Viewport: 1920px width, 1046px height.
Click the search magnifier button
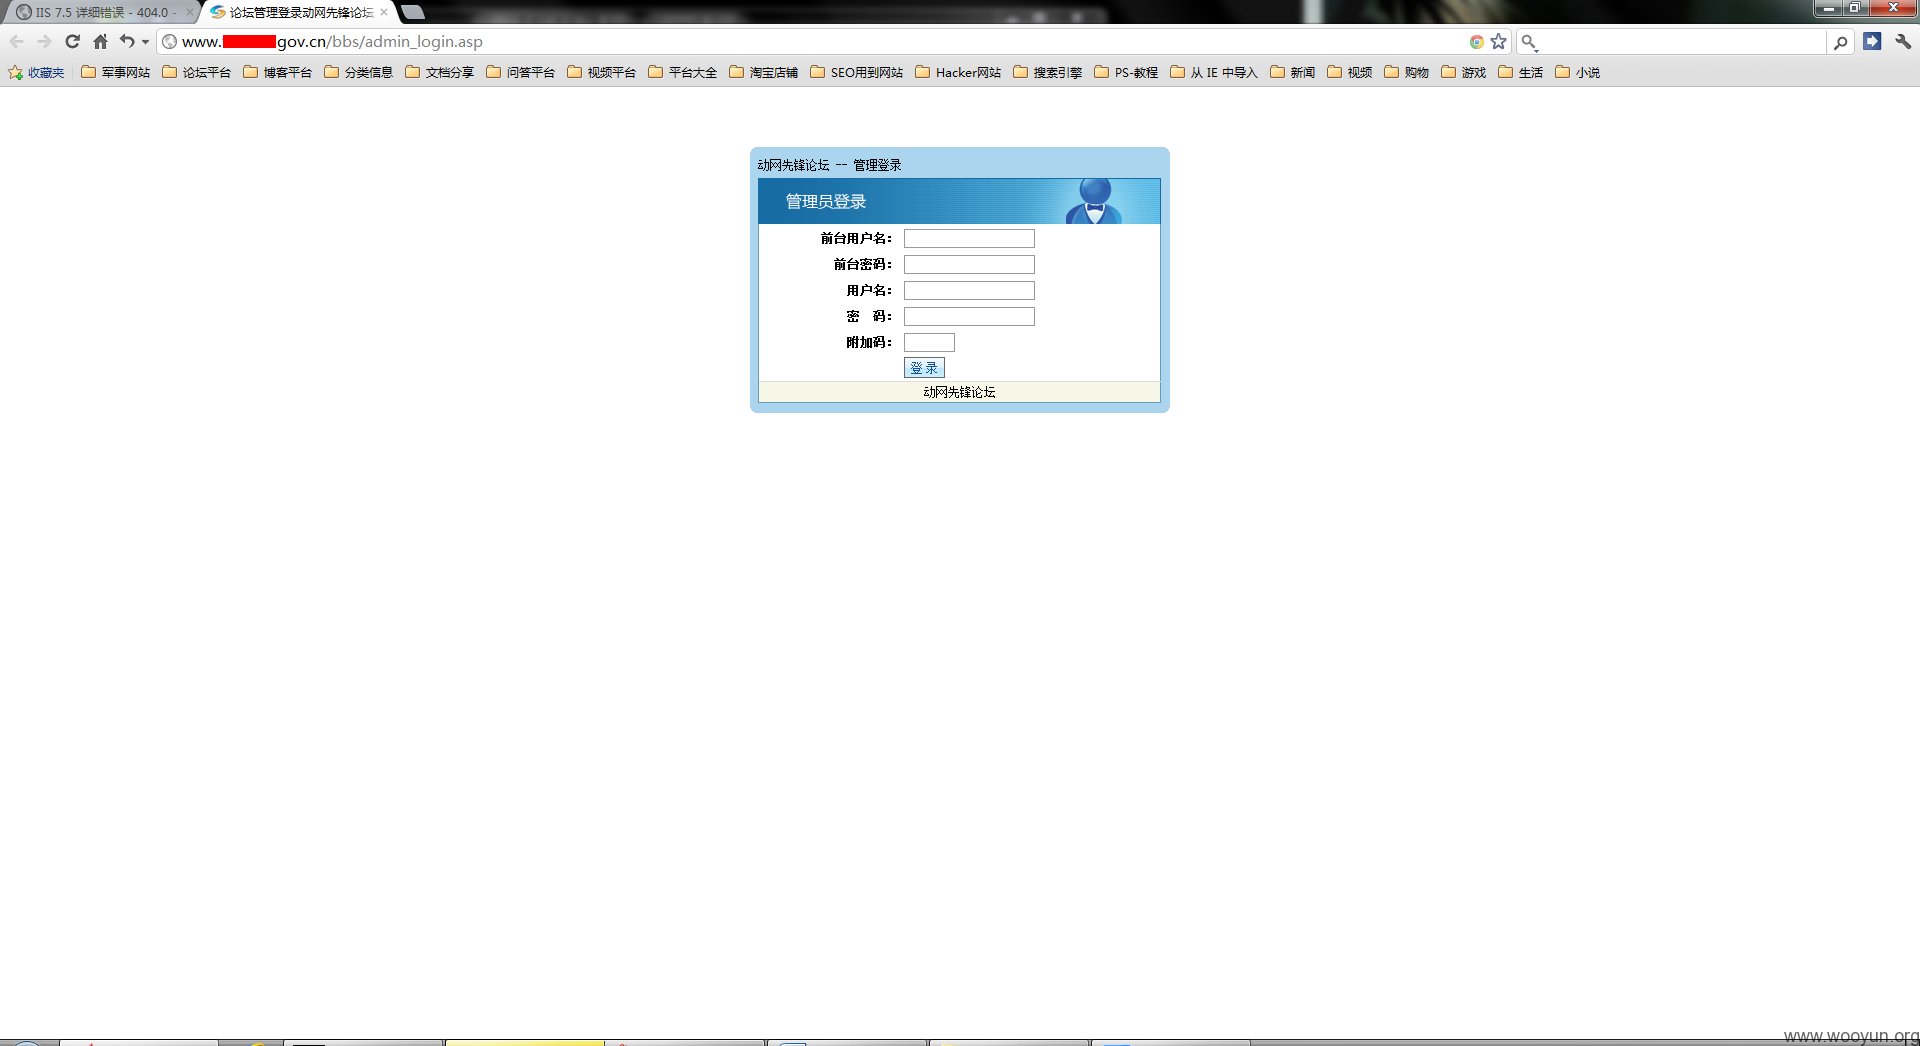coord(1840,42)
